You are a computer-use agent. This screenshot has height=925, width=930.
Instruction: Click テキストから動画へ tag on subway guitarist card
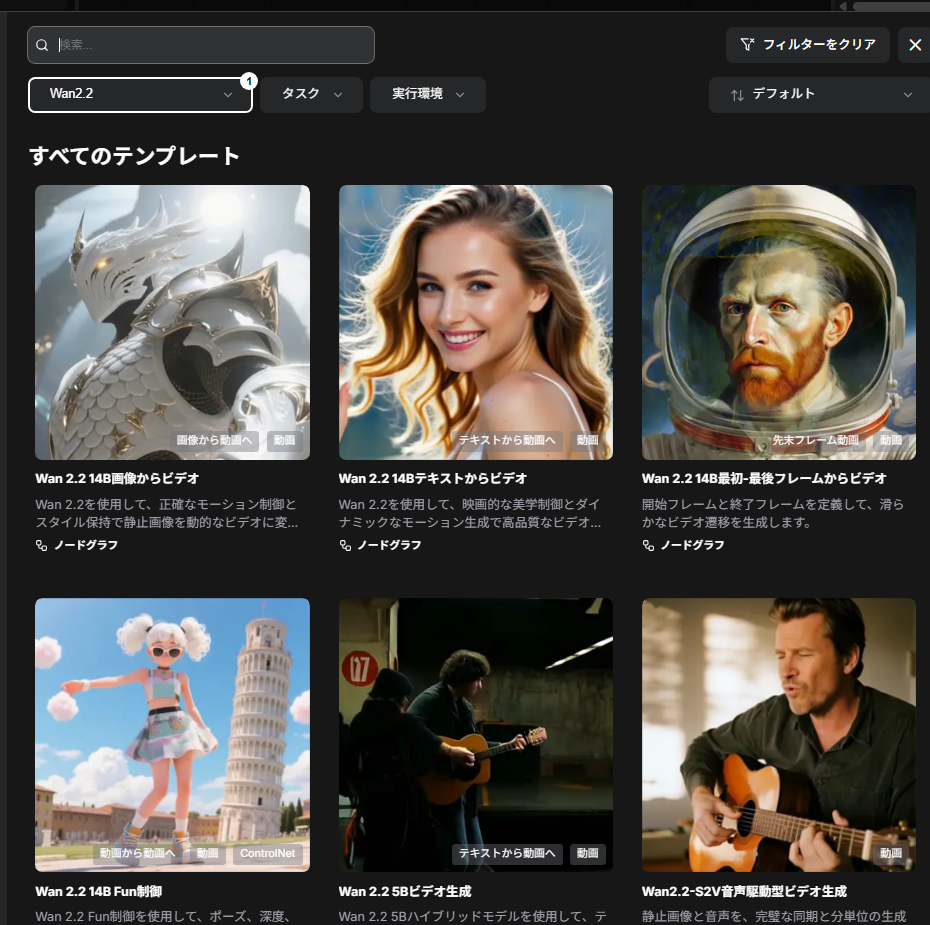[507, 853]
